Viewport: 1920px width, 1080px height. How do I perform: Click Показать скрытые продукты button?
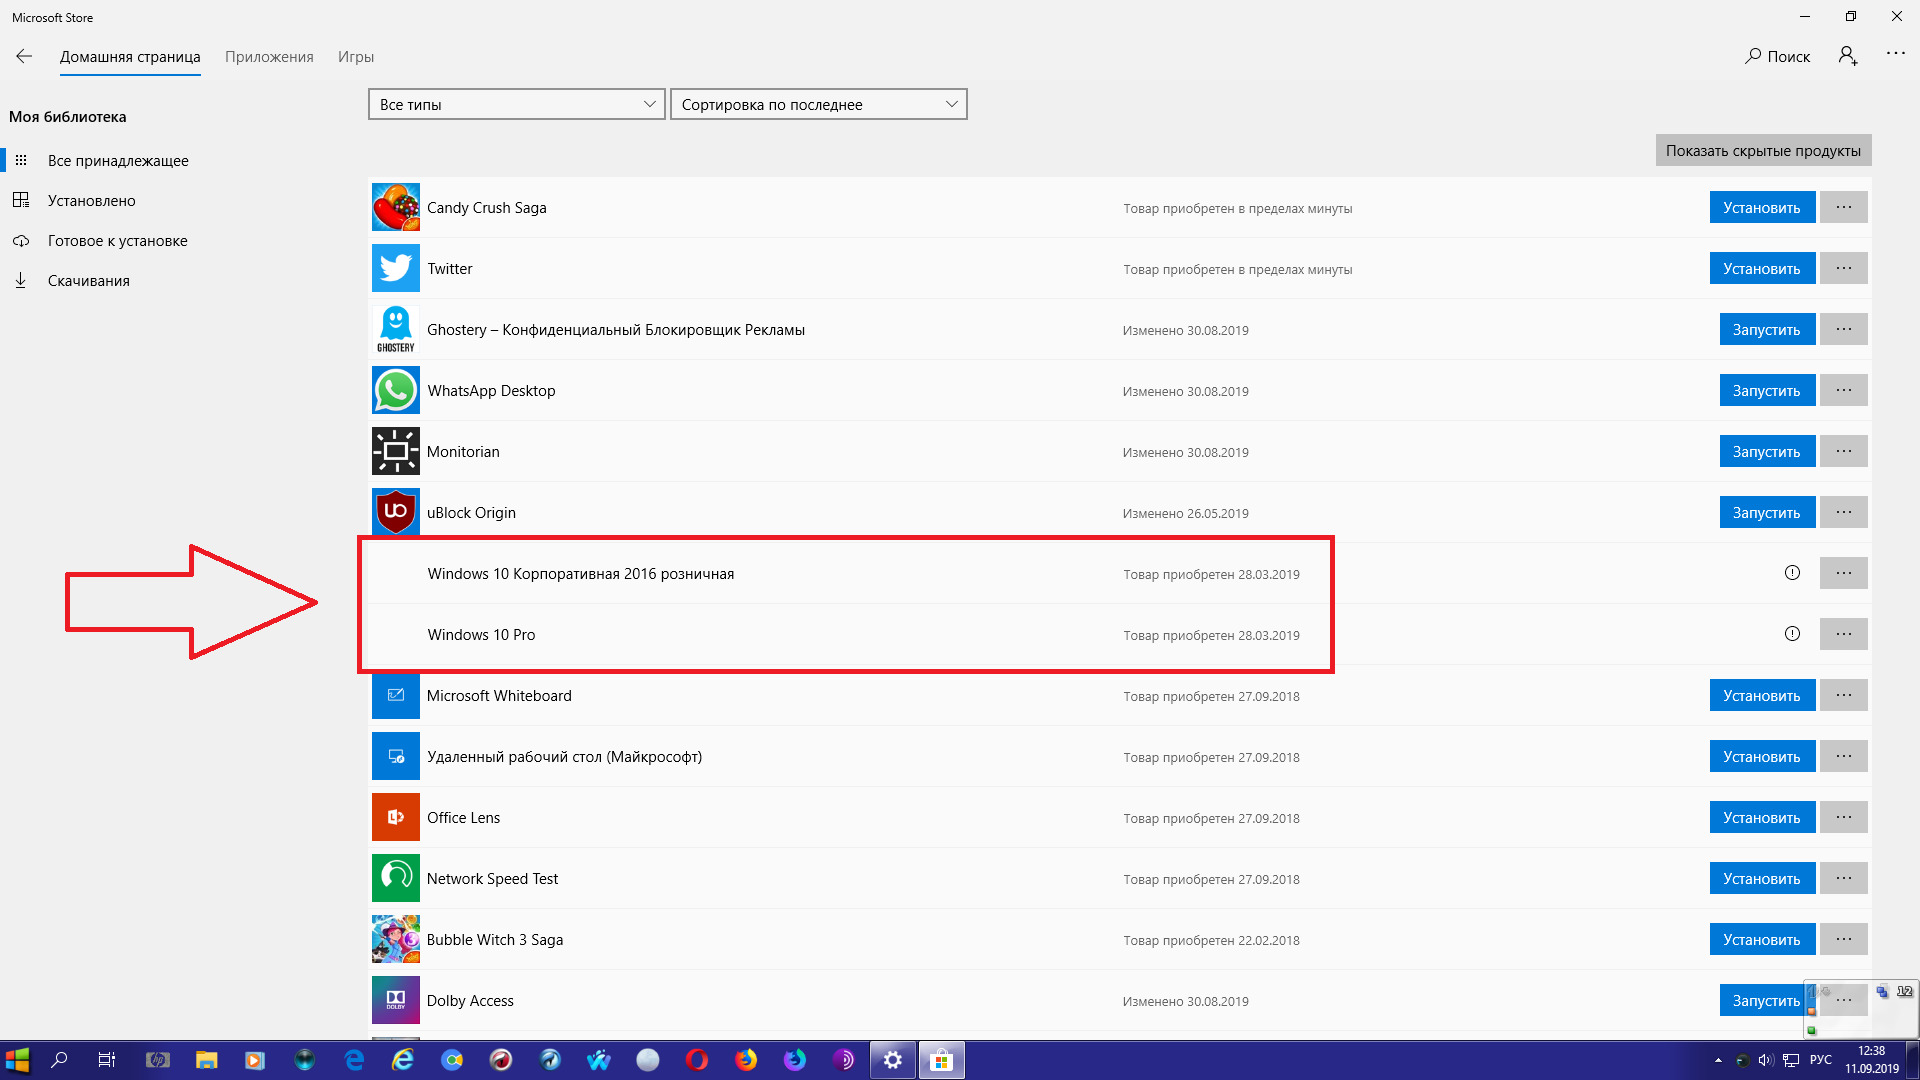pos(1763,151)
